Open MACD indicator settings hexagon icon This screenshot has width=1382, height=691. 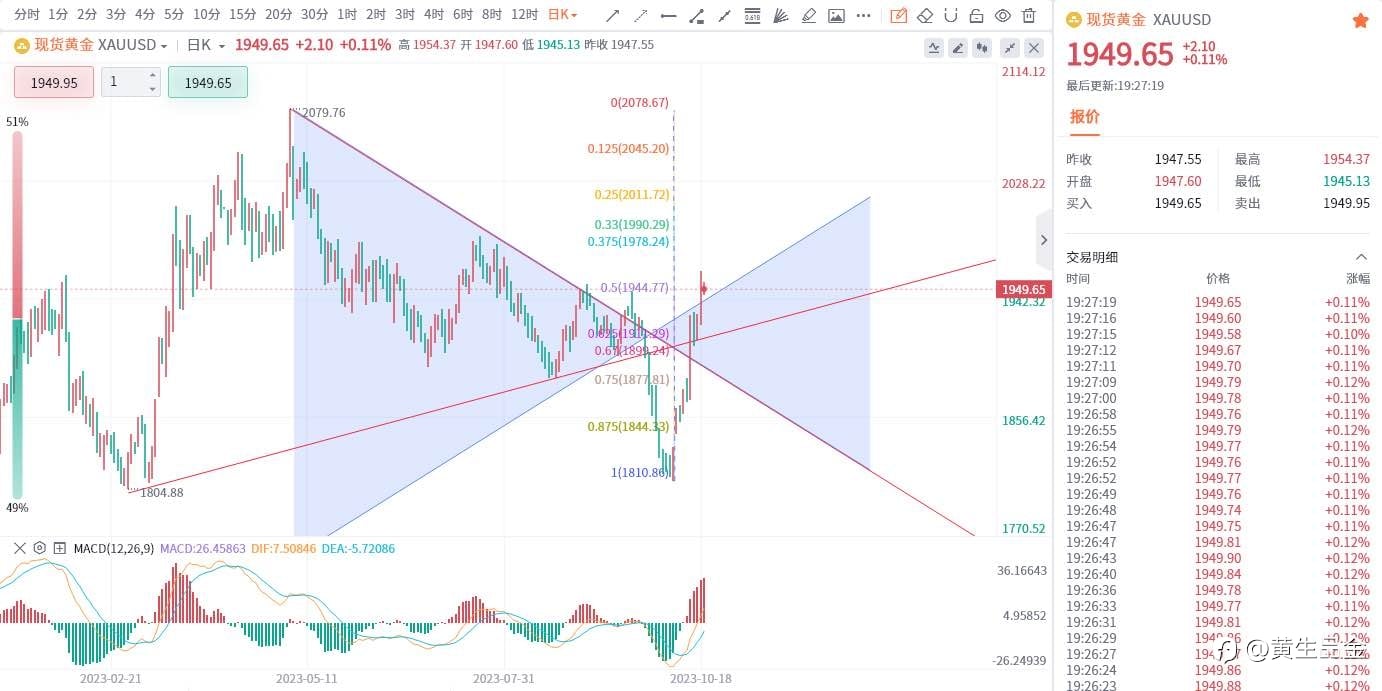[40, 548]
